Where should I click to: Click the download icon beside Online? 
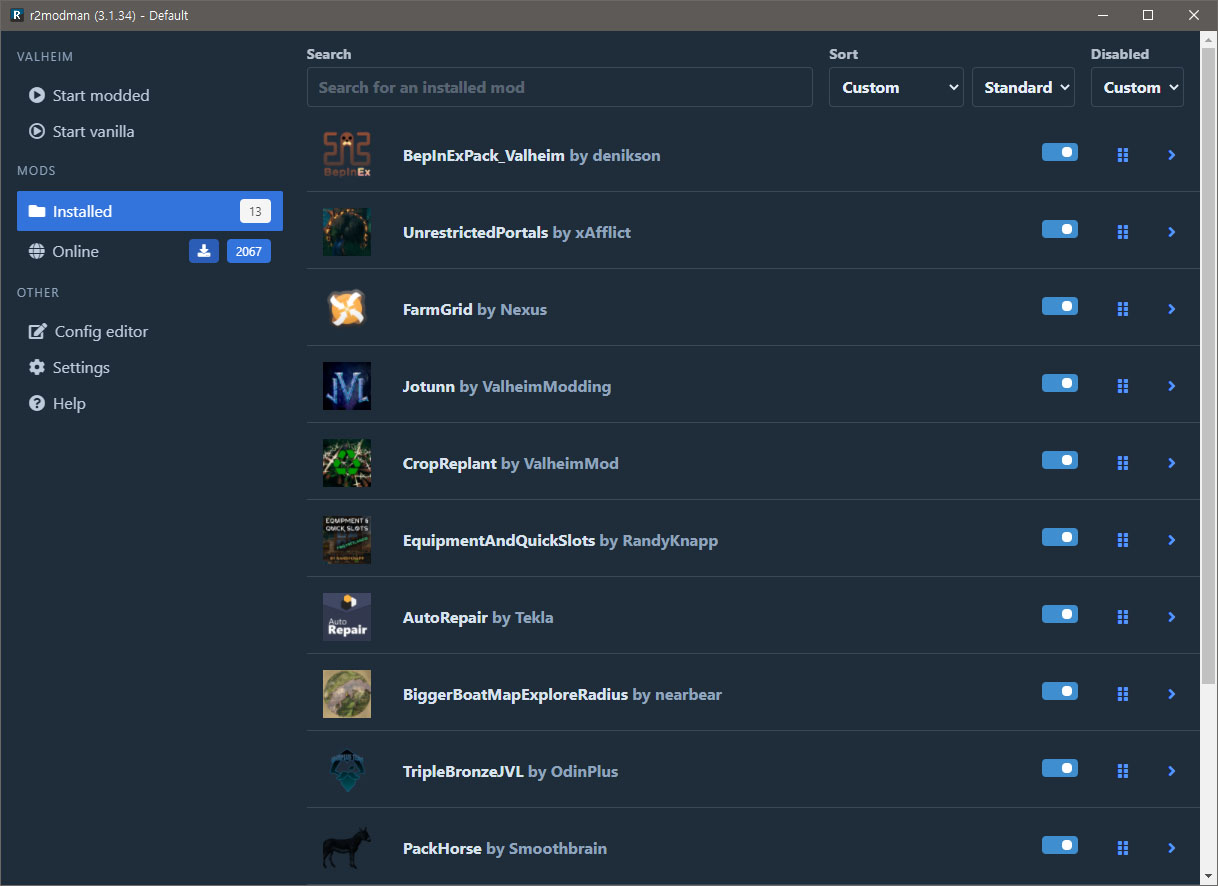(x=204, y=251)
